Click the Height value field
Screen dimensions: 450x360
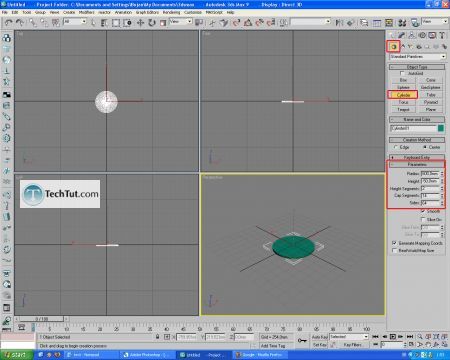[430, 181]
